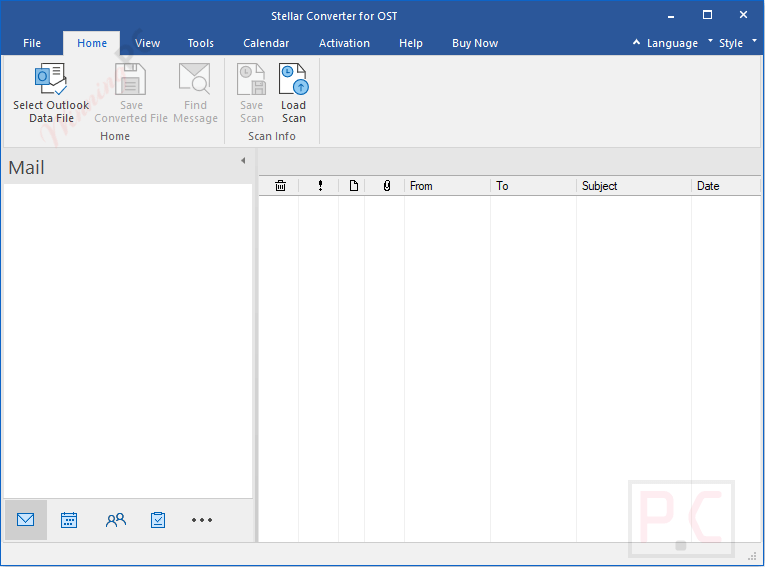This screenshot has height=567, width=765.
Task: Click Select Outlook Data File icon
Action: pos(50,79)
